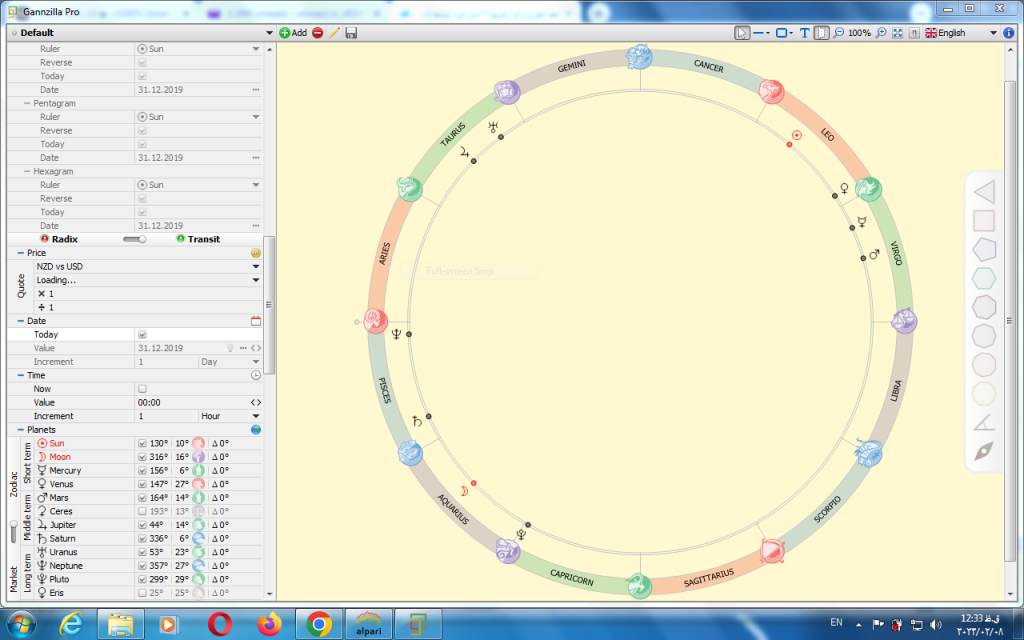
Task: Click the Time value stepper arrows
Action: click(256, 403)
